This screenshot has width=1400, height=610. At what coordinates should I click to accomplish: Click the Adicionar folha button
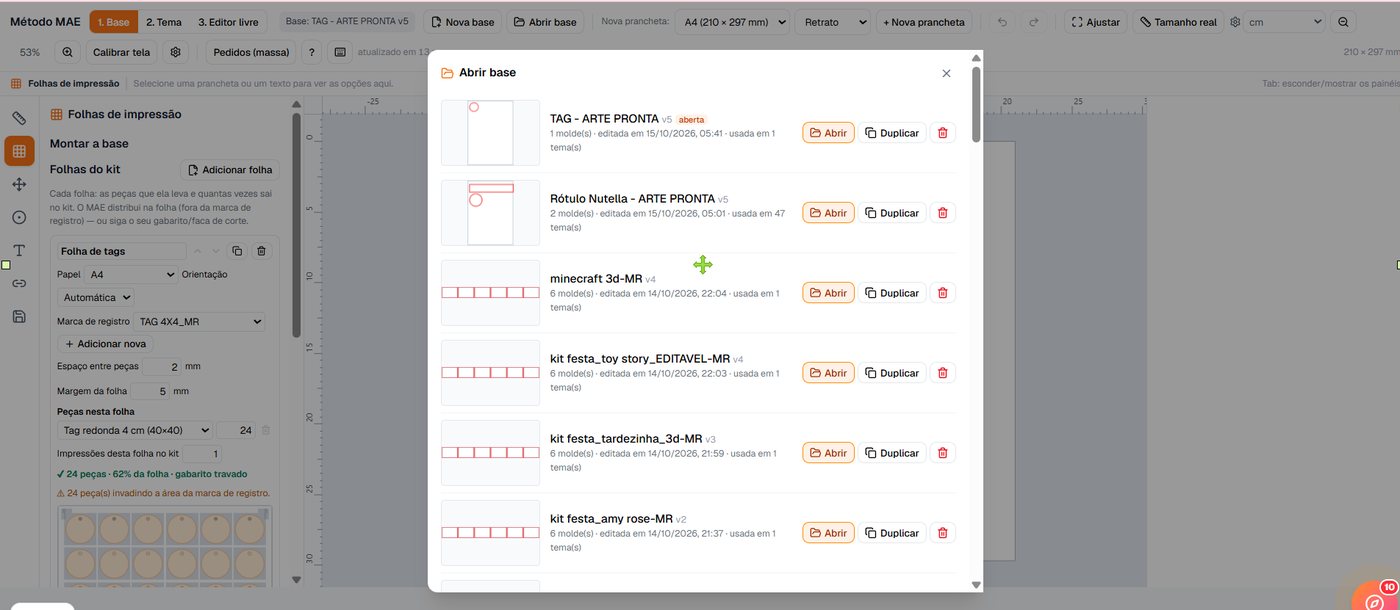230,170
